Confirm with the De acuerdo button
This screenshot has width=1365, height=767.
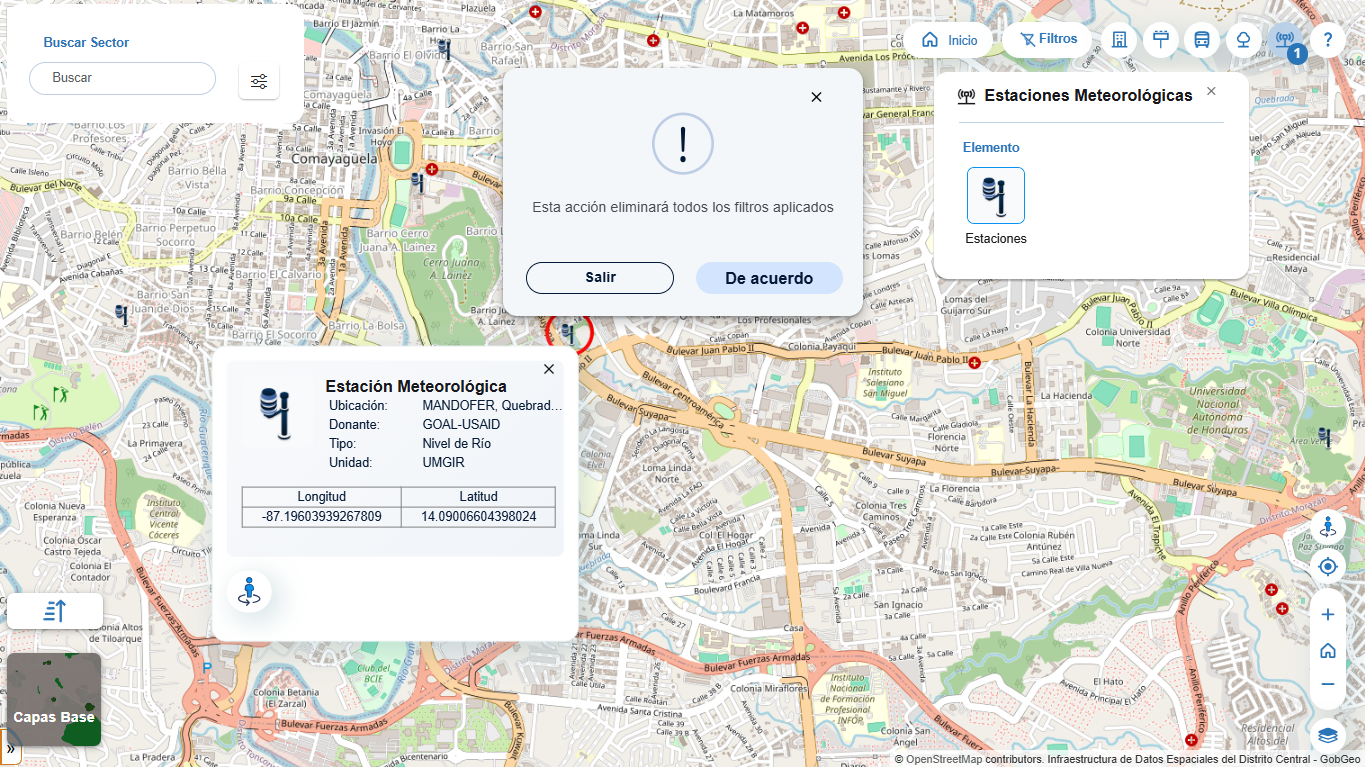[768, 278]
